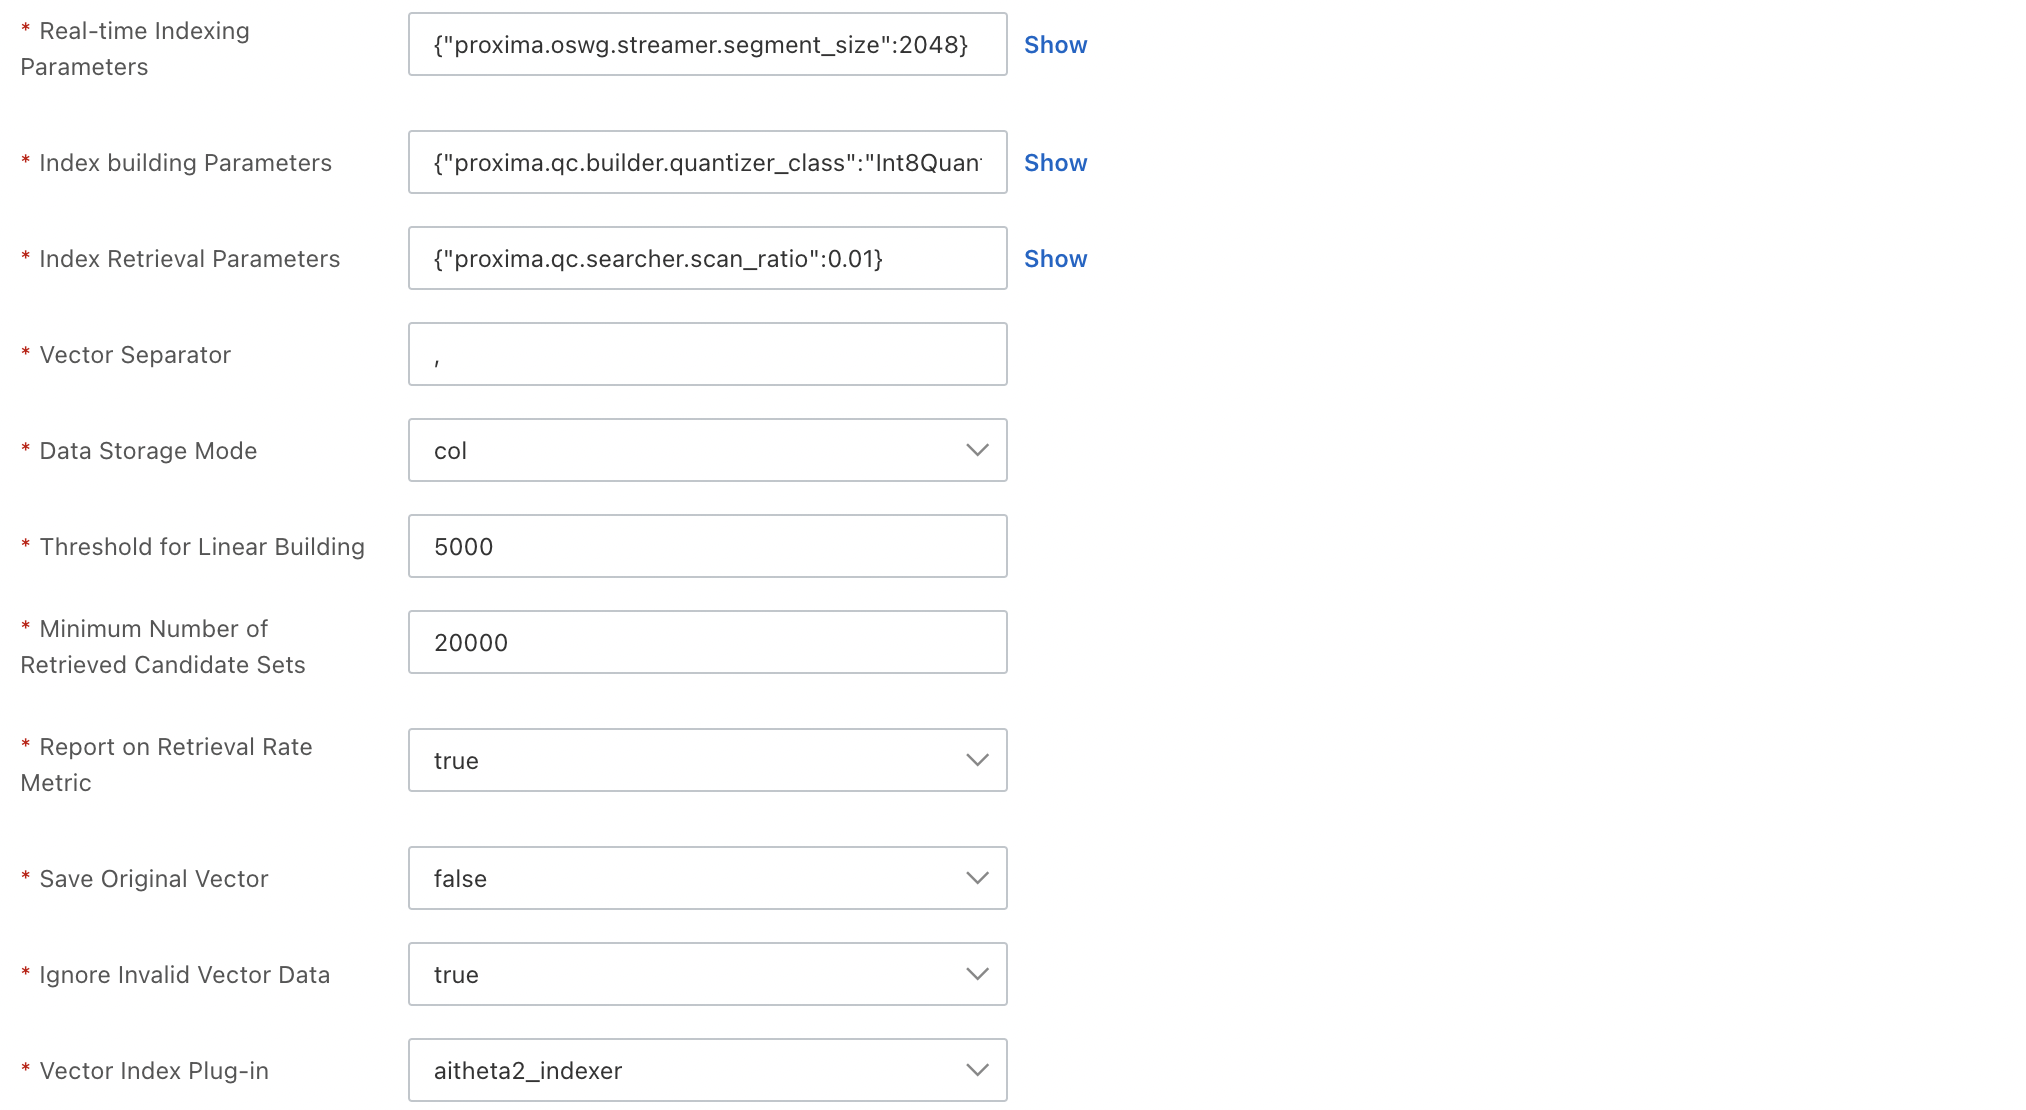Open the Vector Index Plug-in dropdown

click(690, 1071)
